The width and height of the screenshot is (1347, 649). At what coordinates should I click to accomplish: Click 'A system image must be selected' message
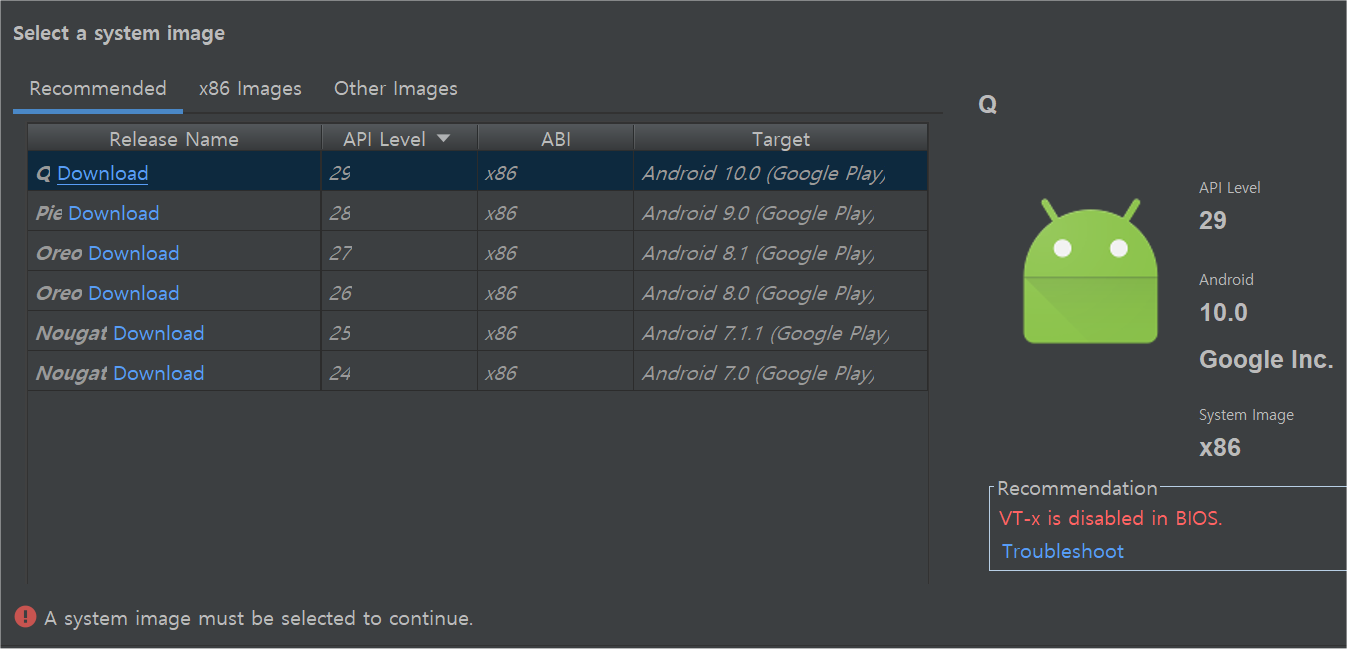click(259, 618)
